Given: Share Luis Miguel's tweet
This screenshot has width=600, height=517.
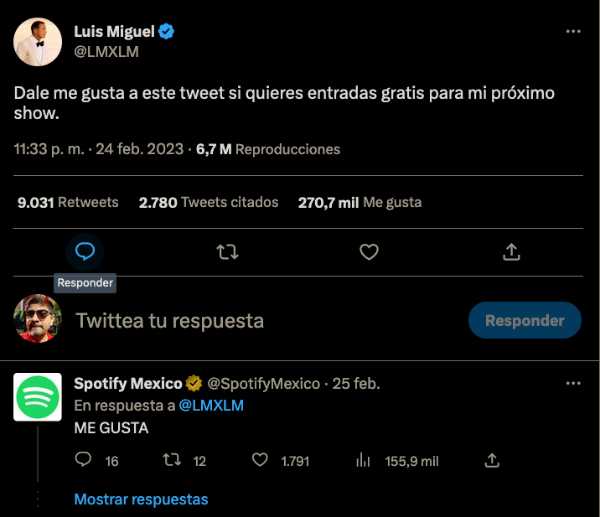Looking at the screenshot, I should (511, 251).
